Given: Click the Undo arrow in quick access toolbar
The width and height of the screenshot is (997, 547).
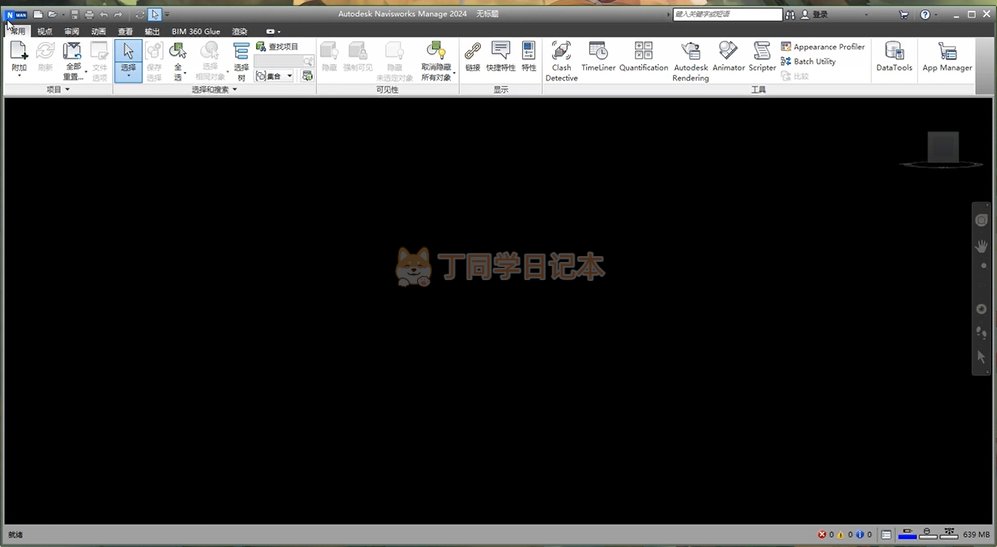Looking at the screenshot, I should (x=104, y=14).
